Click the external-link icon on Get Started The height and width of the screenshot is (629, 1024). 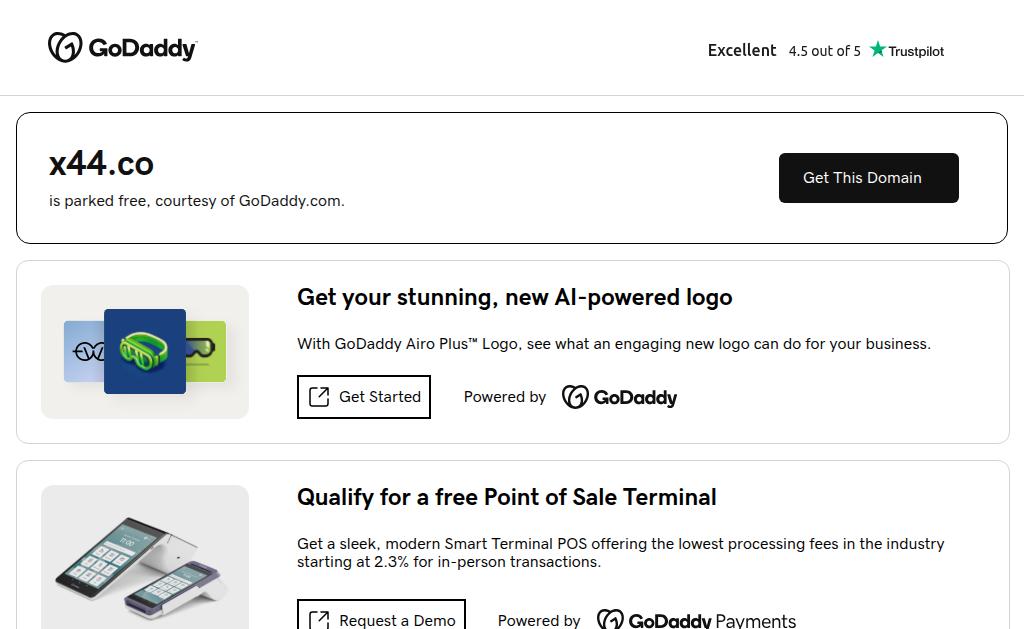click(x=319, y=397)
